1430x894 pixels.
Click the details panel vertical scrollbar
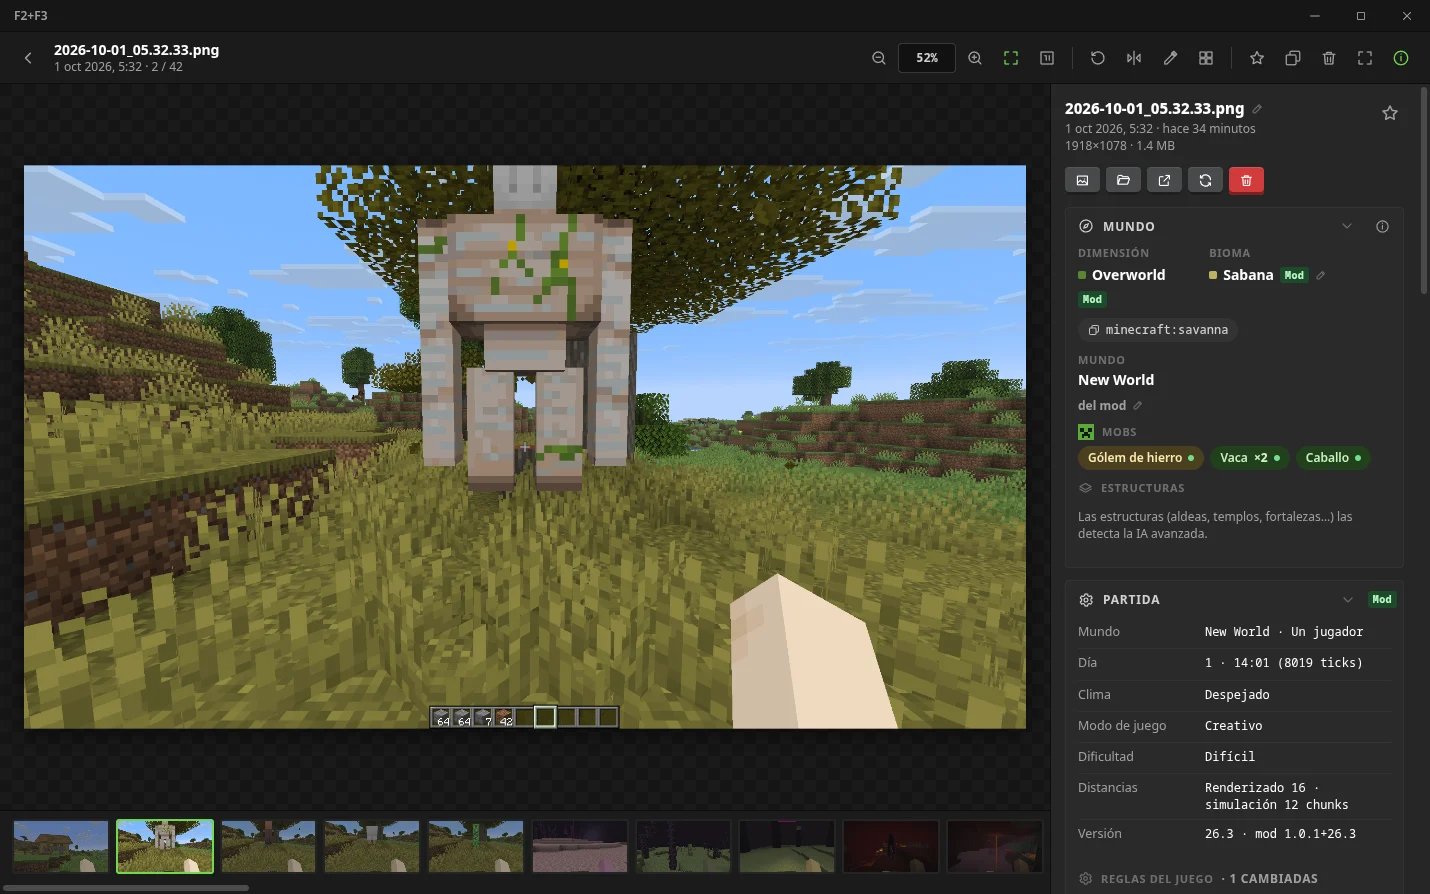(1424, 190)
